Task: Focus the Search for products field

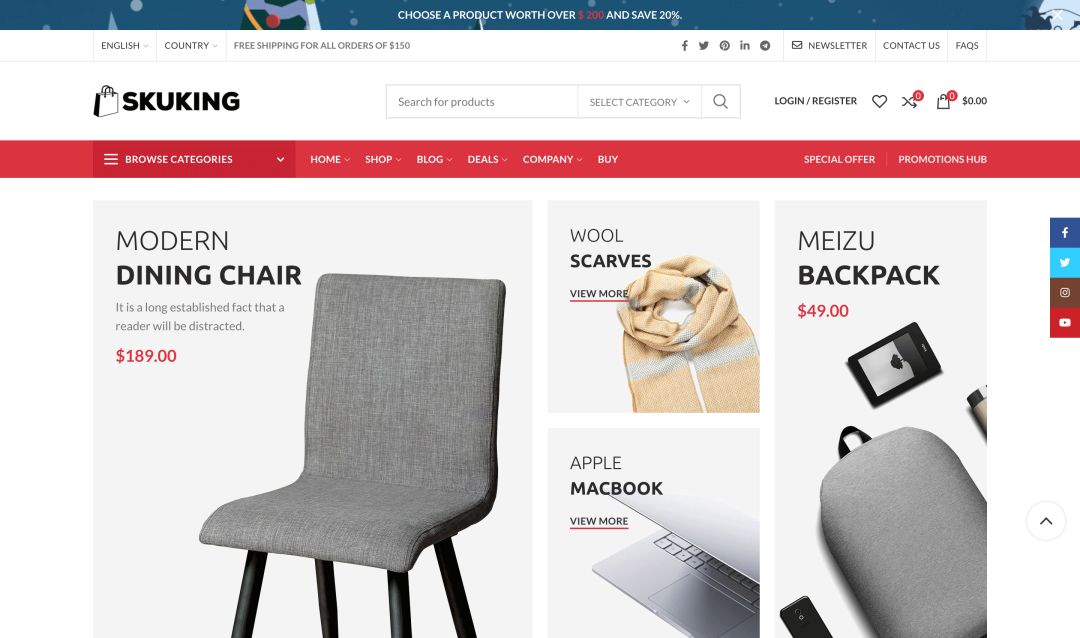Action: pos(482,102)
